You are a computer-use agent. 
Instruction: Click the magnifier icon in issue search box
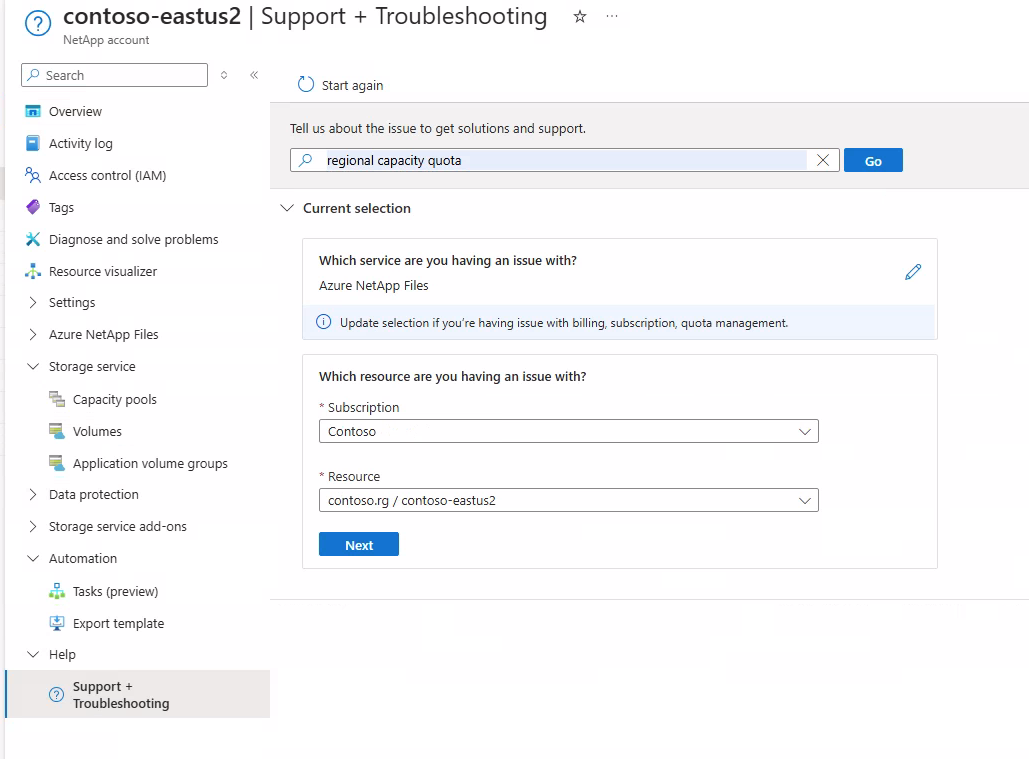(306, 160)
